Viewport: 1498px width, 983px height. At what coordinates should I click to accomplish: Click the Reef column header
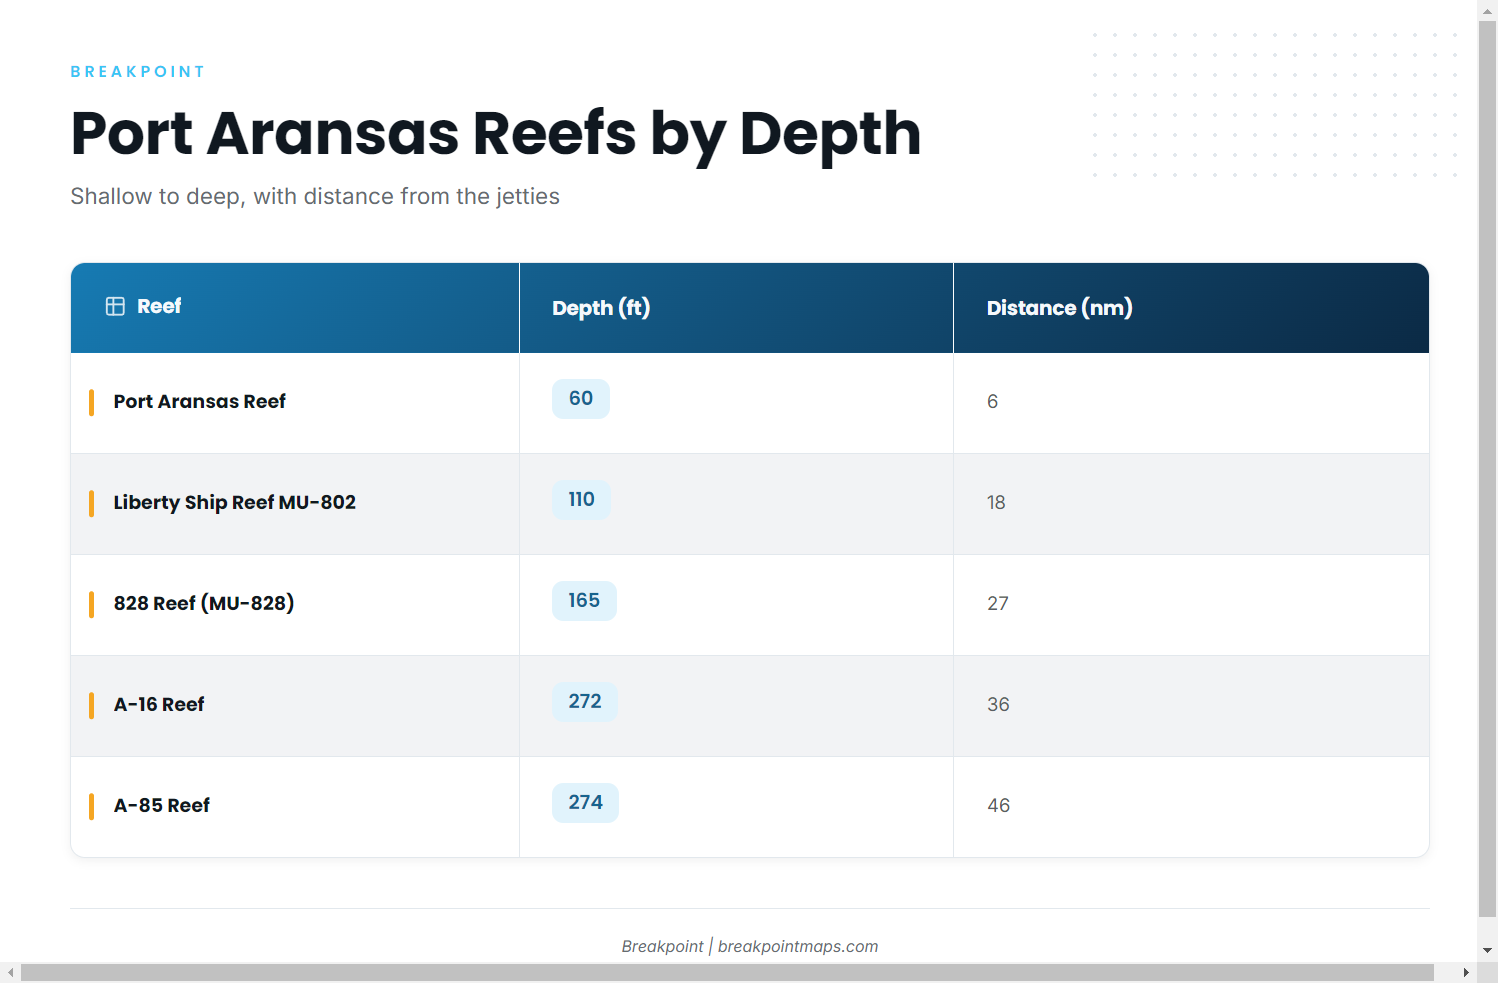pyautogui.click(x=295, y=308)
